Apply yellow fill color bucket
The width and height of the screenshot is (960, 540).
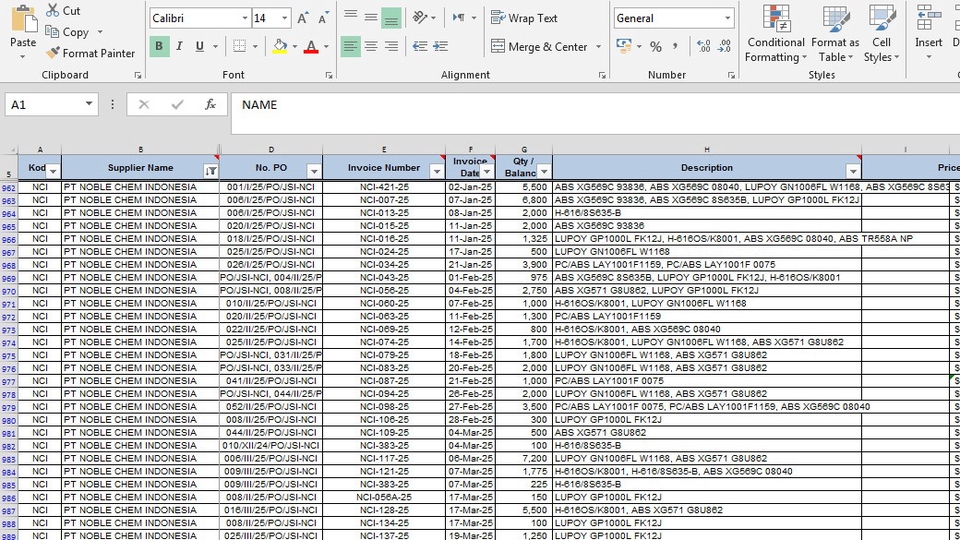tap(280, 46)
